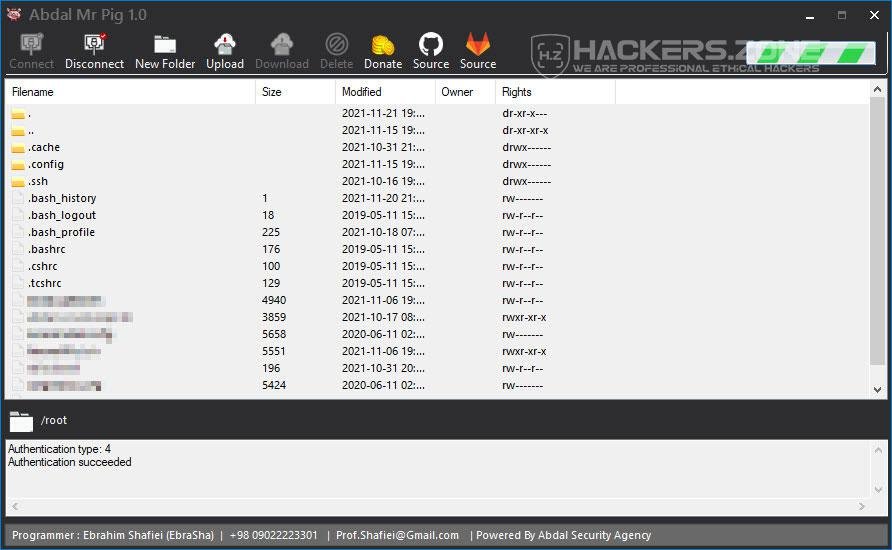Click the Download toolbar icon
The width and height of the screenshot is (892, 550).
tap(282, 44)
